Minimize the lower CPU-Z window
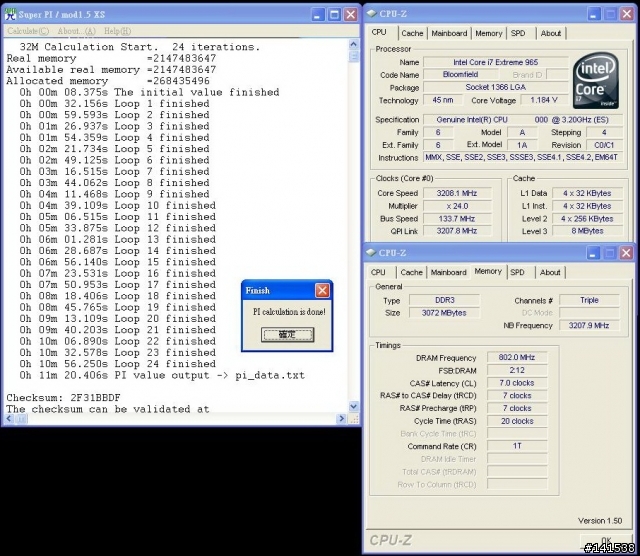 (x=593, y=253)
